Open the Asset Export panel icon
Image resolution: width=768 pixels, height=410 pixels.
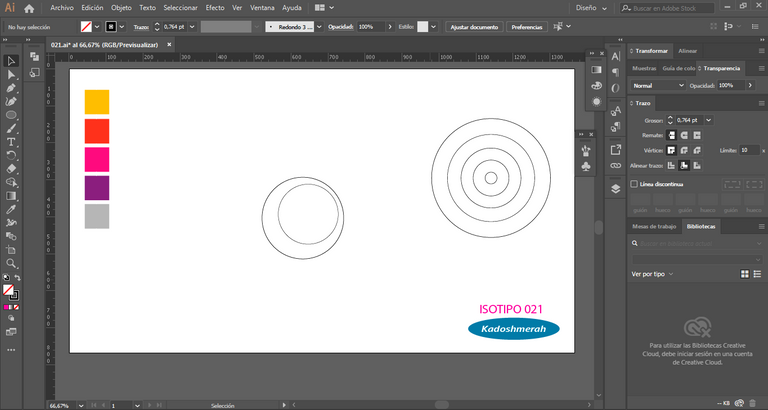(x=616, y=149)
